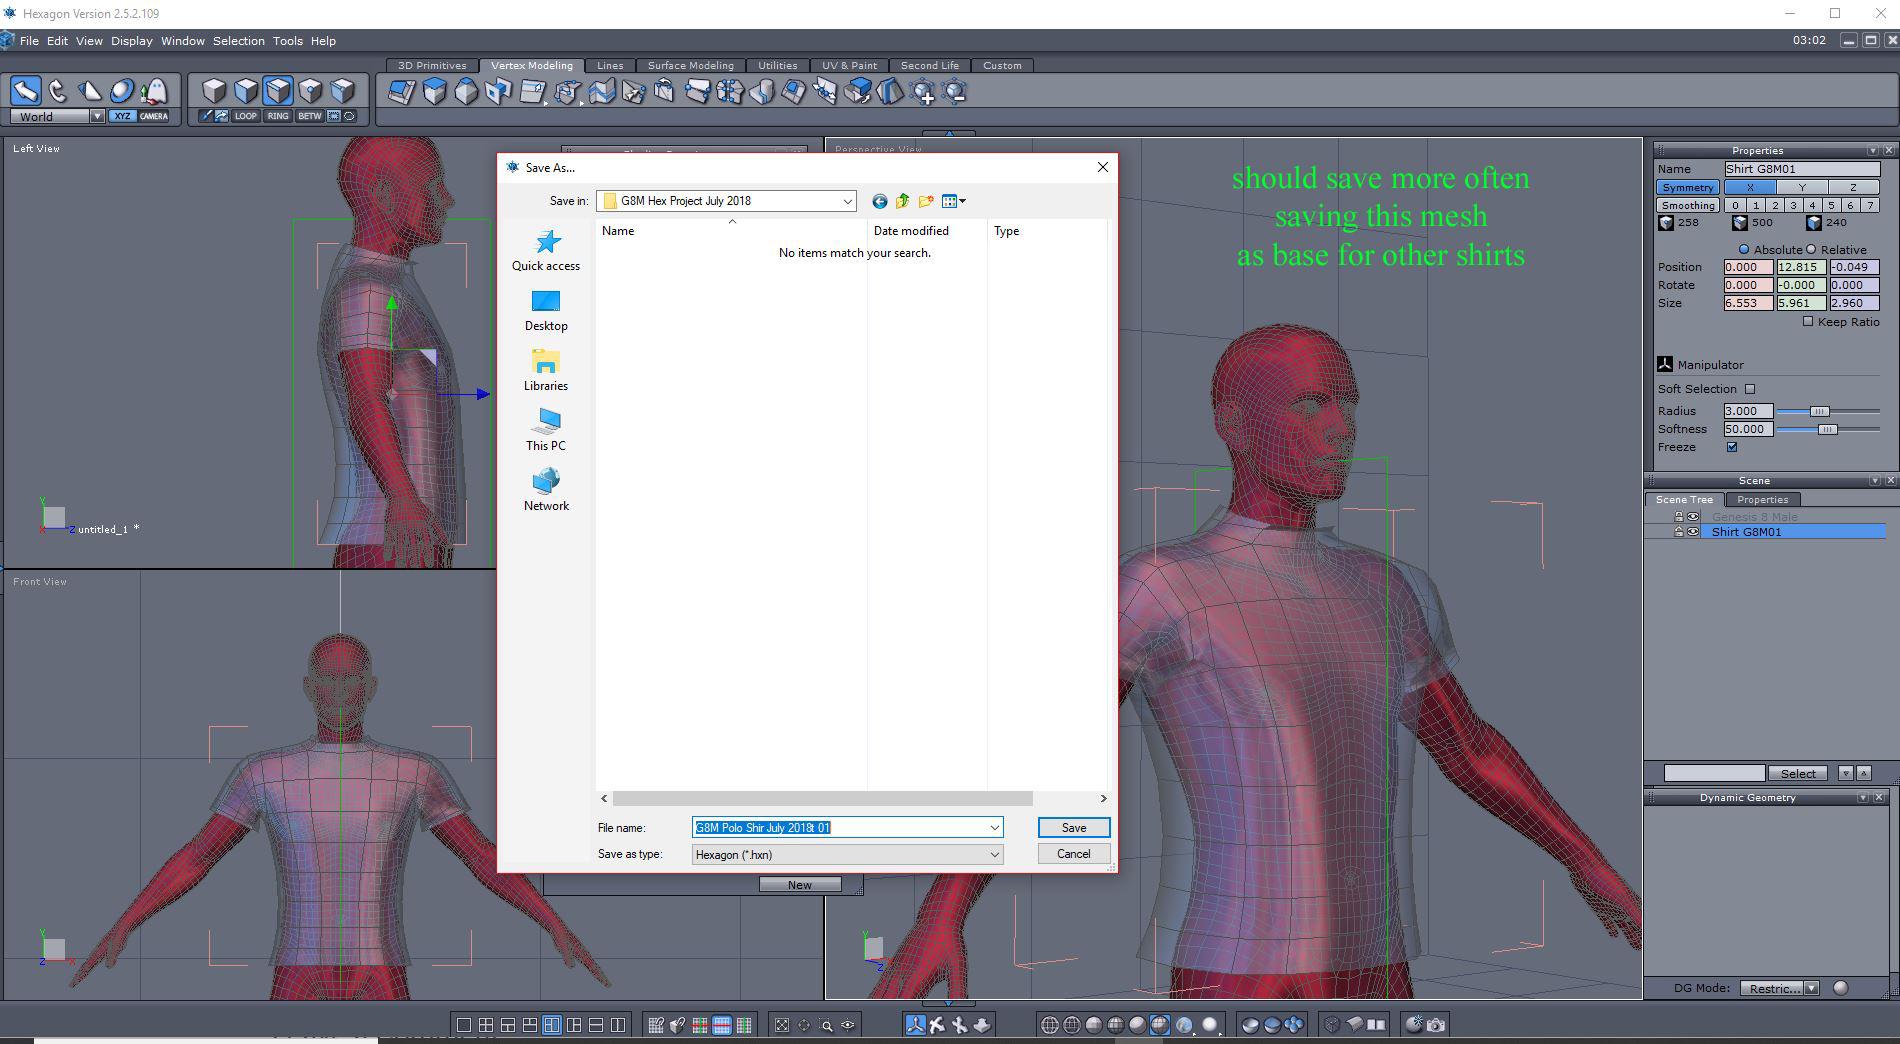This screenshot has width=1900, height=1044.
Task: Select the Universal Manipulator sphere tool
Action: click(x=122, y=91)
